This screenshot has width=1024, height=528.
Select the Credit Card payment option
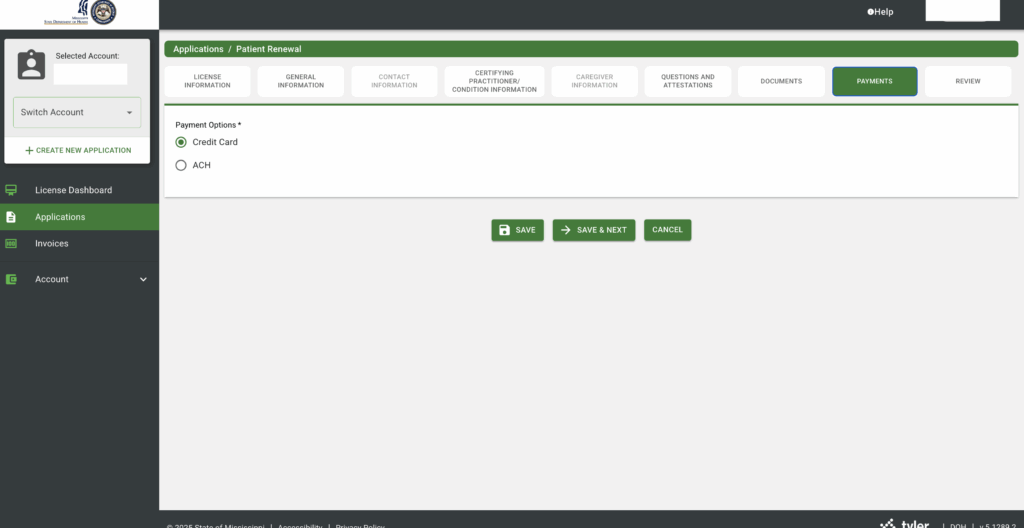[181, 142]
